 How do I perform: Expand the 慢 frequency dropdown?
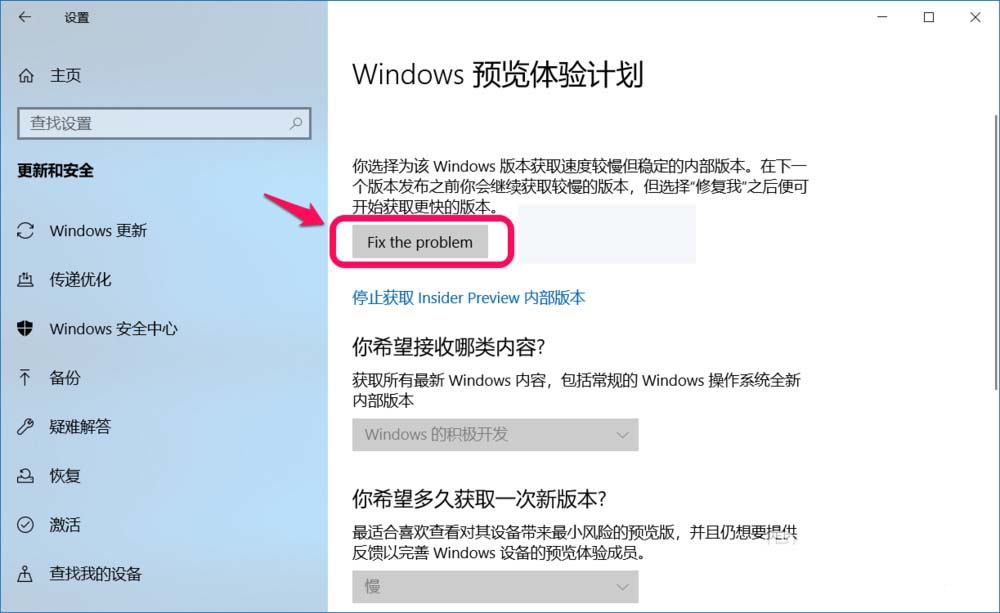(495, 586)
